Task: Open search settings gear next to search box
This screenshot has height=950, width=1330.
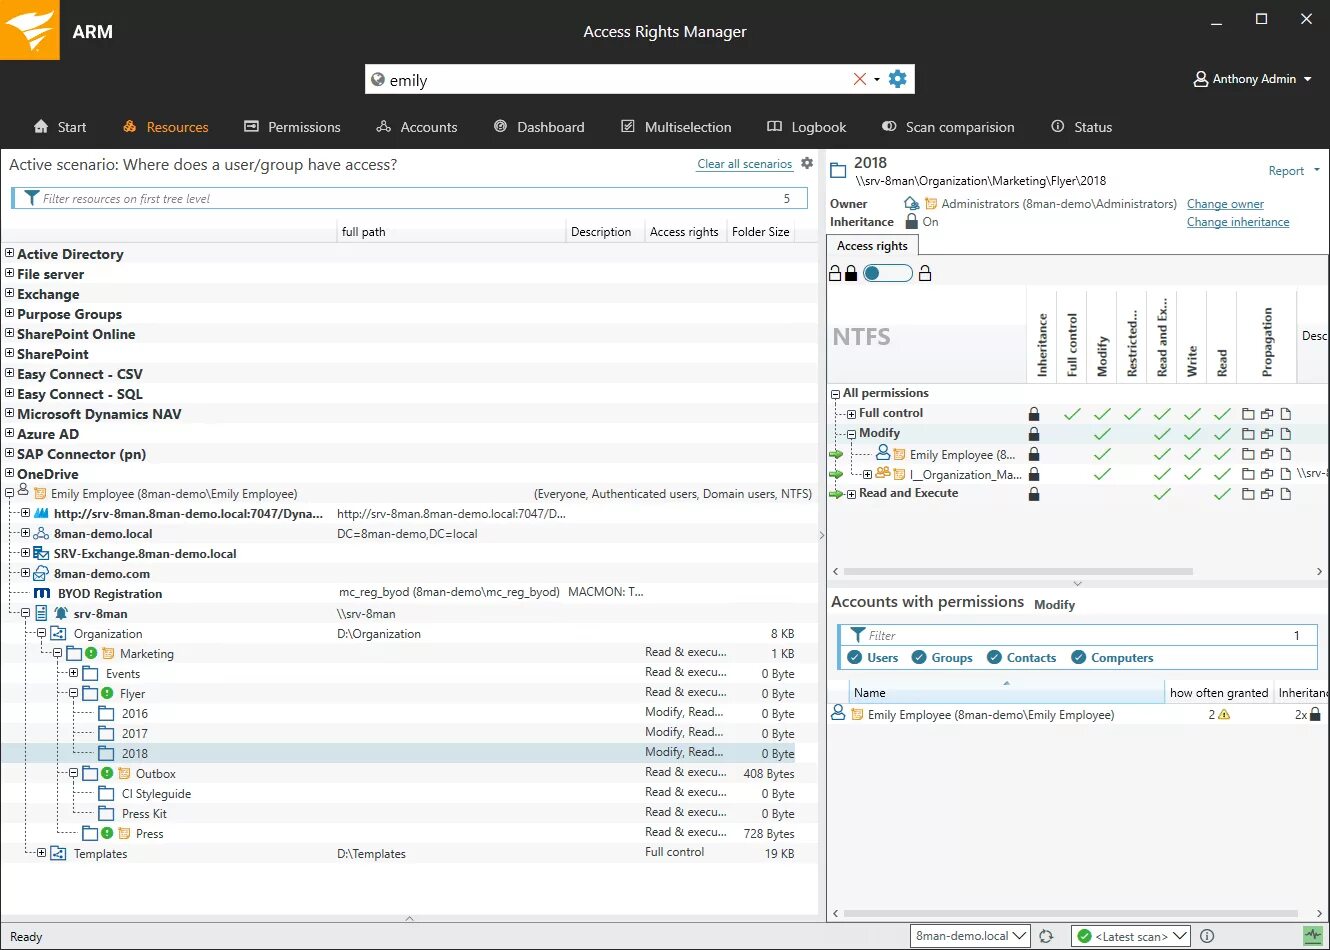Action: [x=898, y=79]
